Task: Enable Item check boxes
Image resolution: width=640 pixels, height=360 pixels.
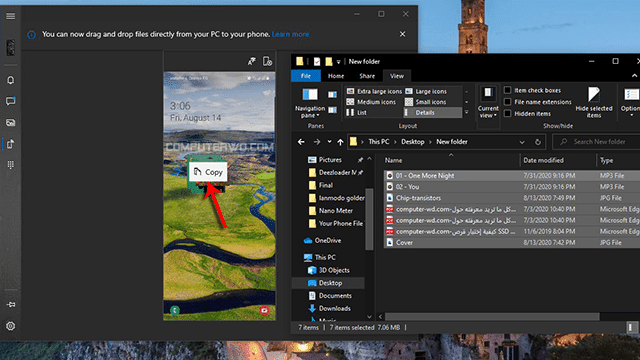Action: pyautogui.click(x=507, y=90)
